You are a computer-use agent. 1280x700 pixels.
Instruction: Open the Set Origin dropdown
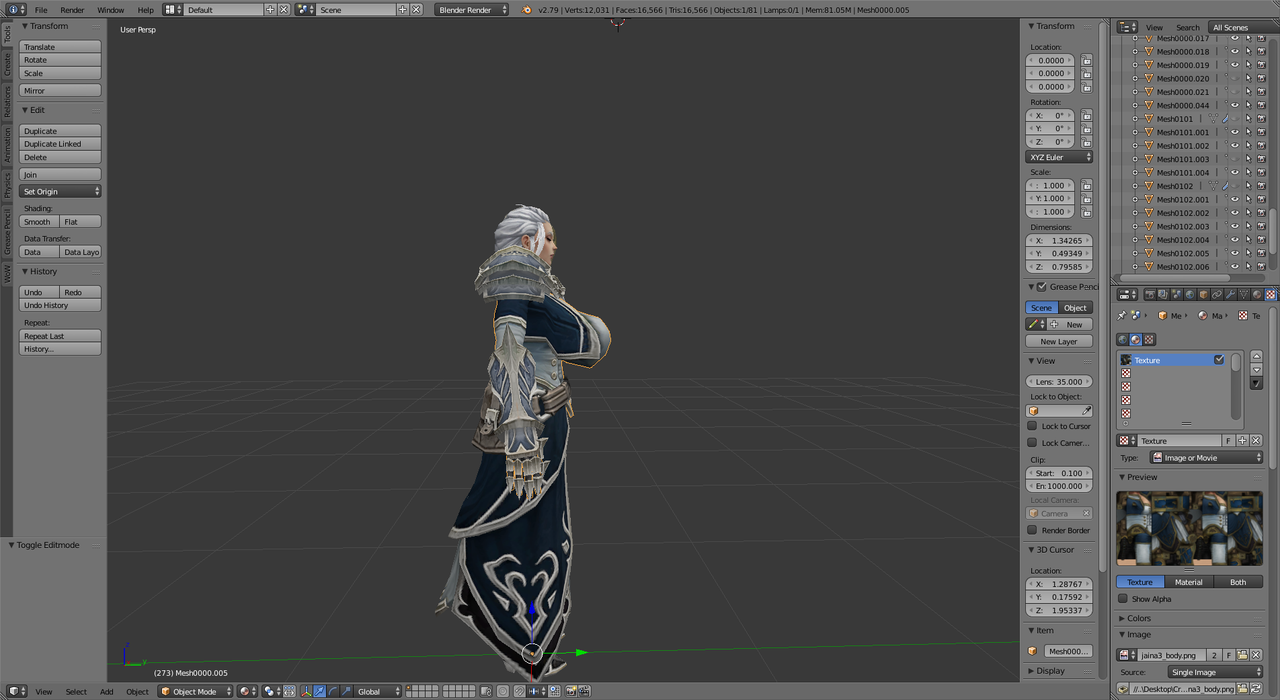click(x=60, y=191)
